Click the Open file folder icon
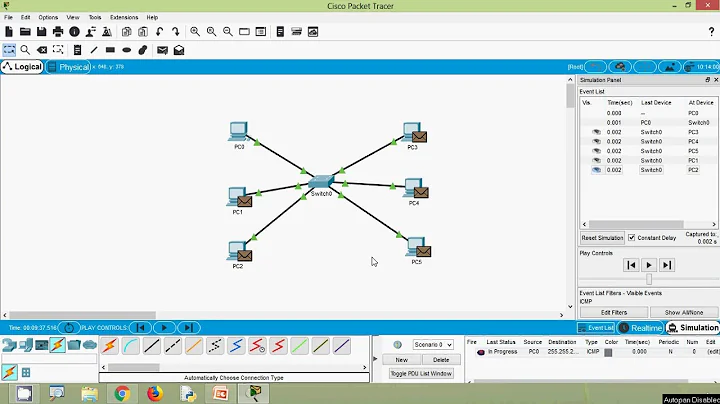Image resolution: width=720 pixels, height=404 pixels. point(25,32)
